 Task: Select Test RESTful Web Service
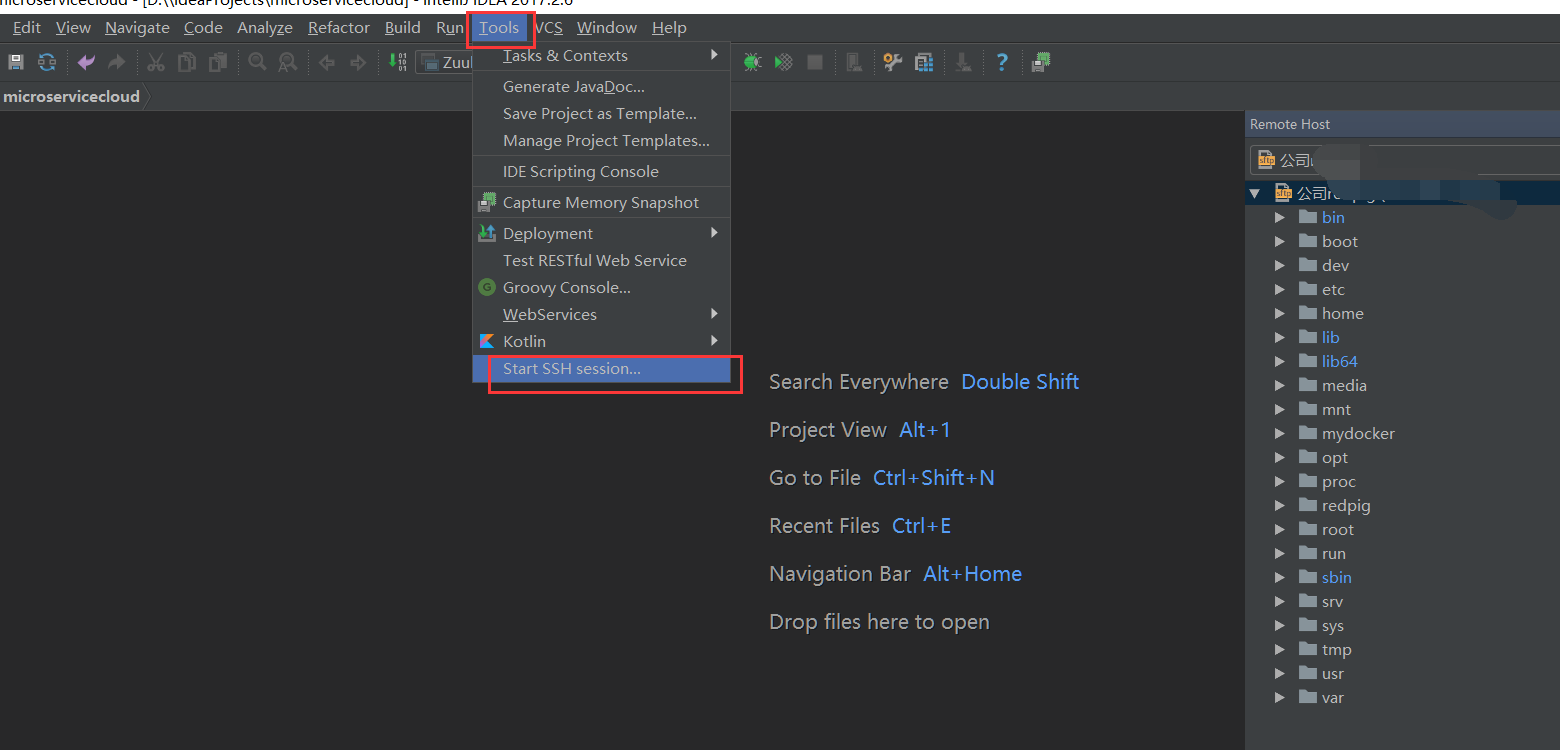point(601,261)
